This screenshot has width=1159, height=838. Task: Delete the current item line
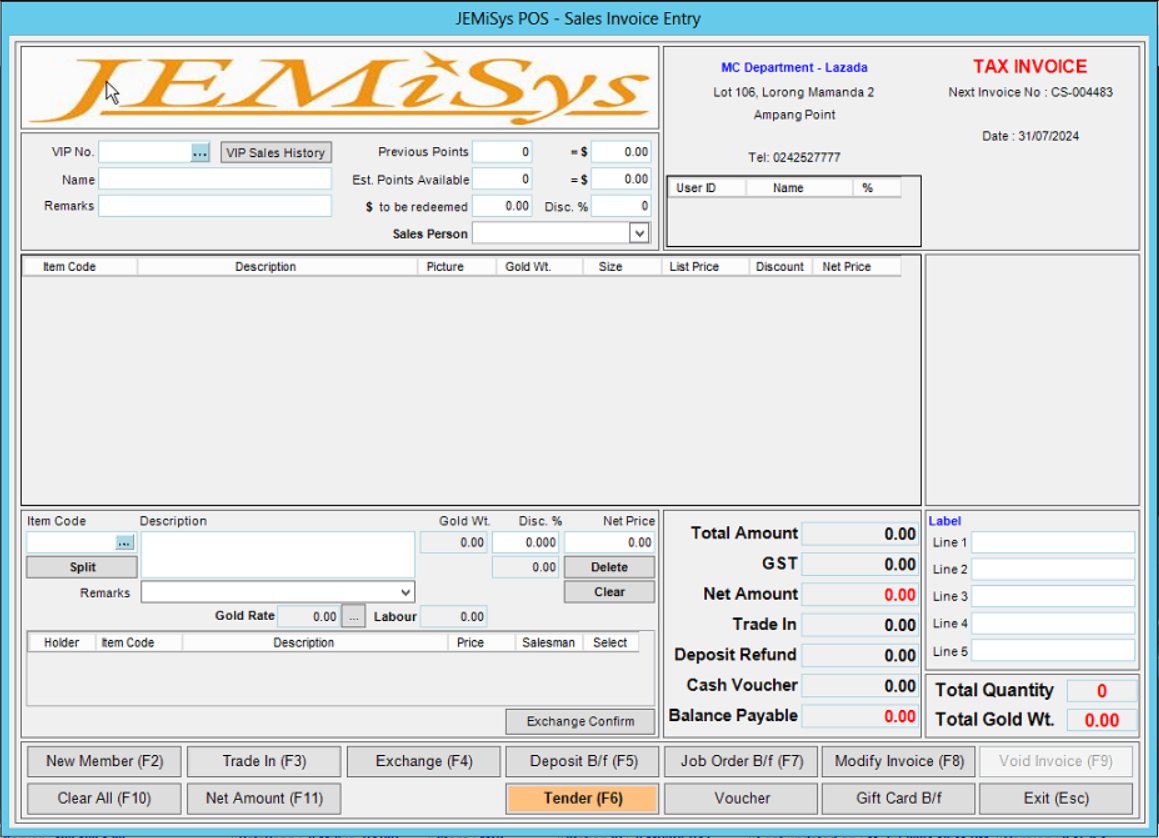(x=608, y=567)
